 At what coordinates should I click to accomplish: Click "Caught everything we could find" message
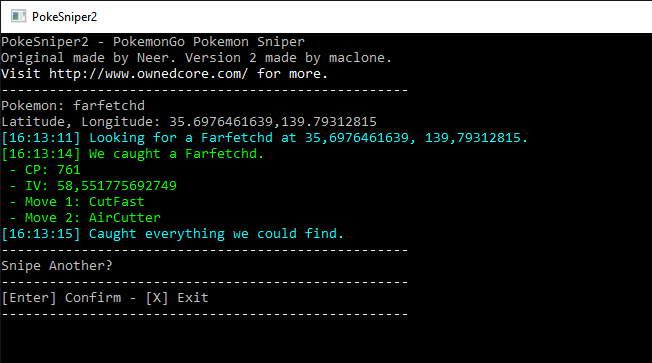(216, 234)
